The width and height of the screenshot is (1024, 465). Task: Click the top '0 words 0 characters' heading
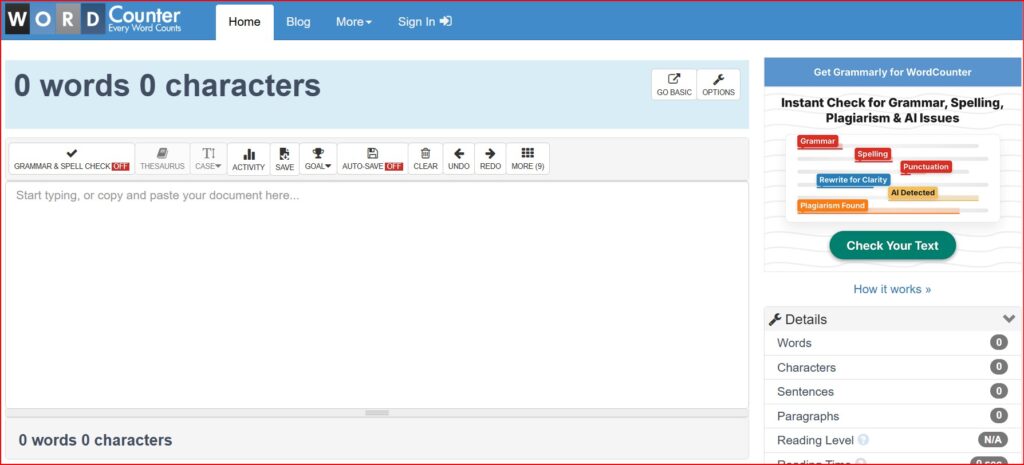coord(167,86)
